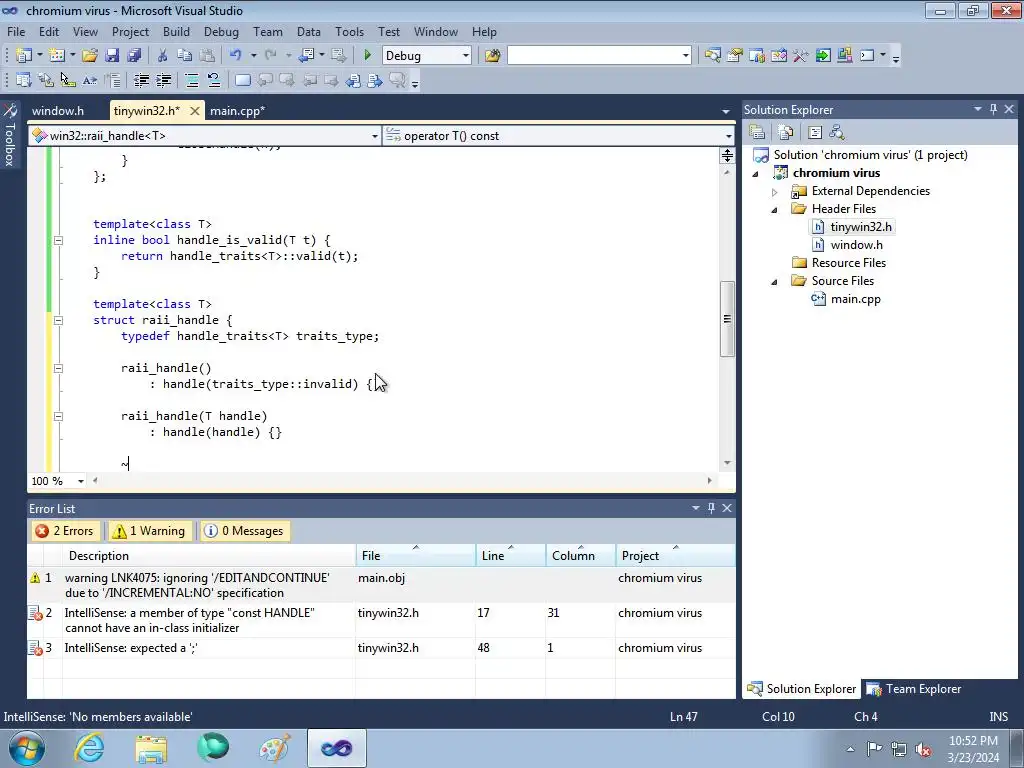The width and height of the screenshot is (1024, 768).
Task: Pin the Solution Explorer panel
Action: (x=993, y=109)
